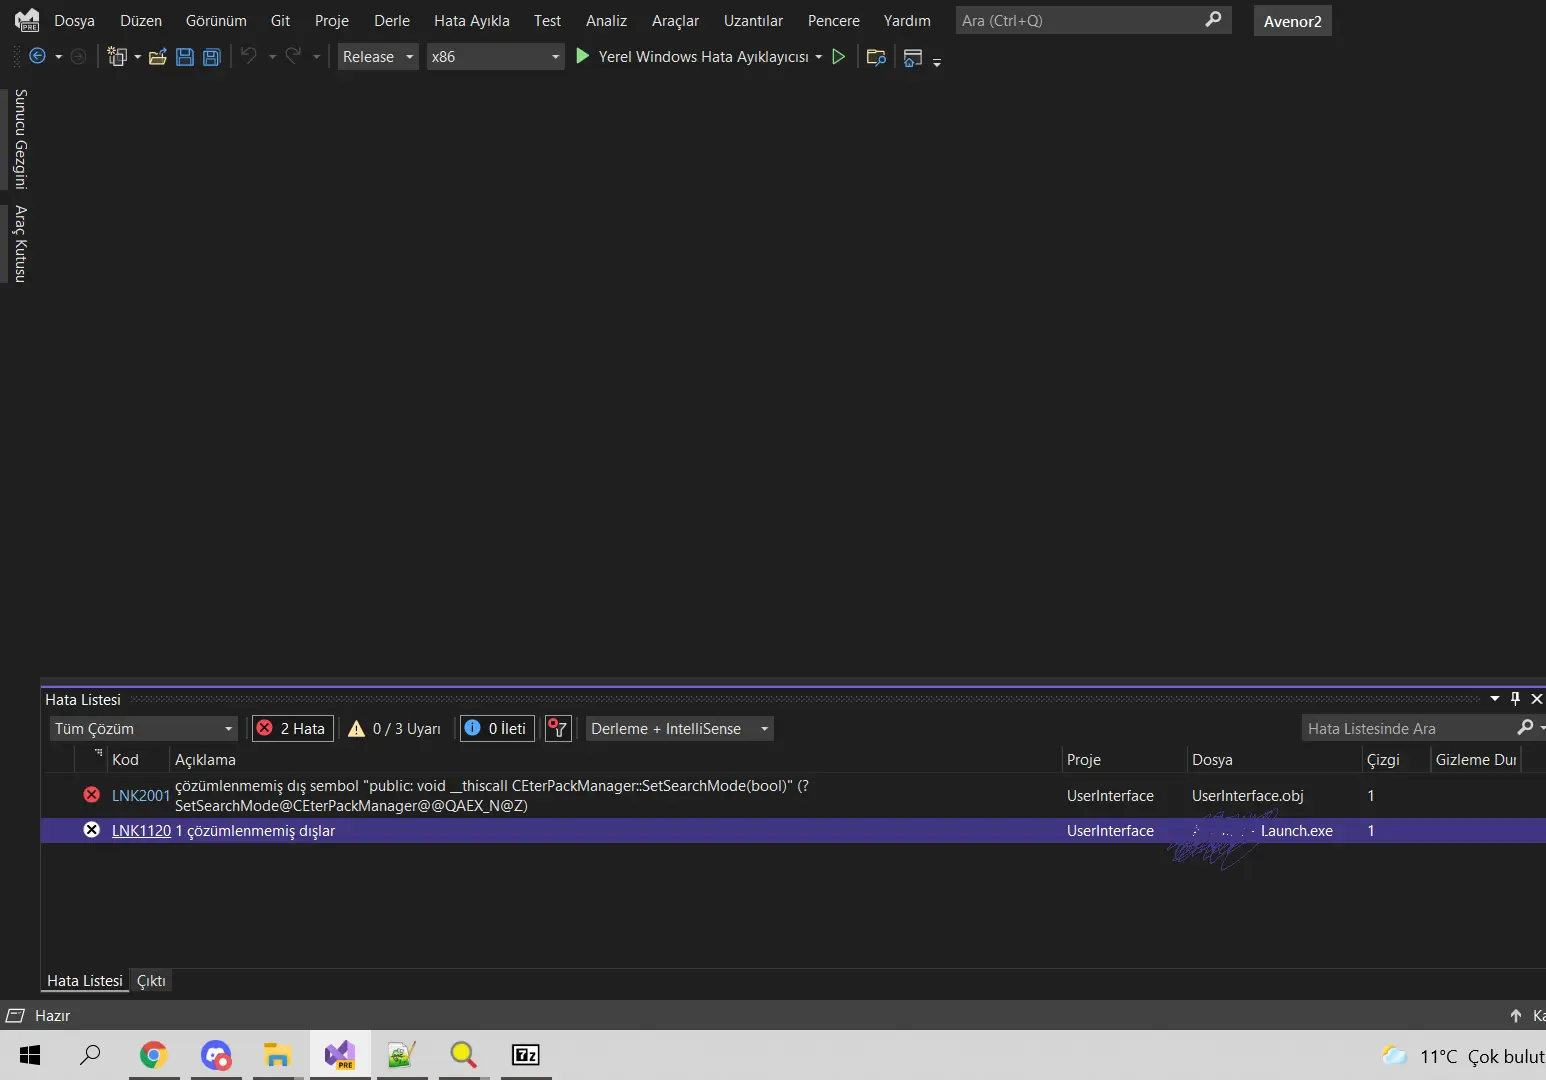Click the Find in Files folder icon

[876, 57]
